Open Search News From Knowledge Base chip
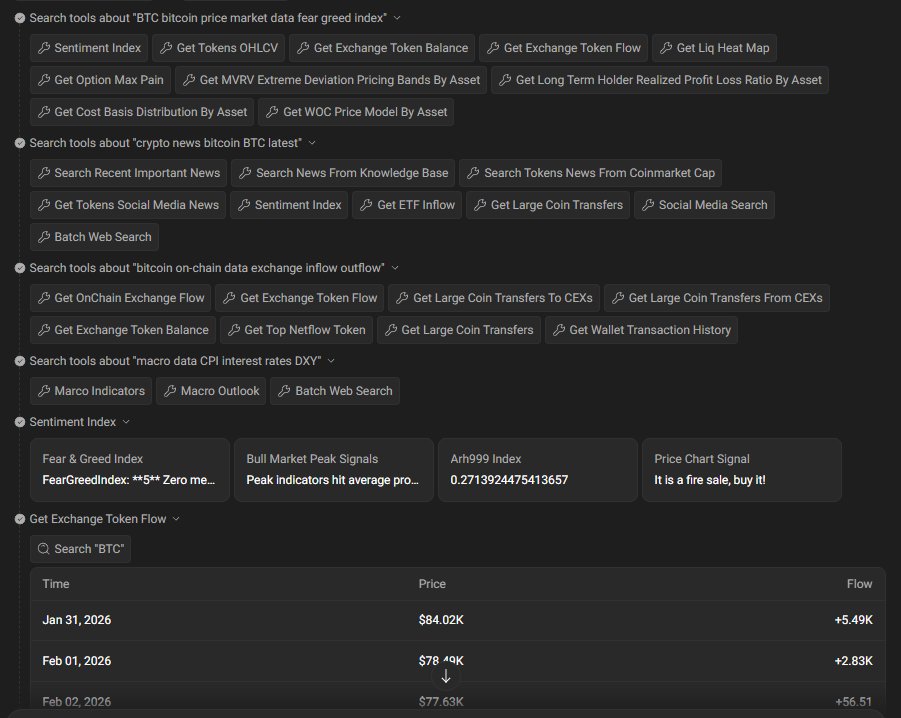The image size is (901, 718). 343,173
